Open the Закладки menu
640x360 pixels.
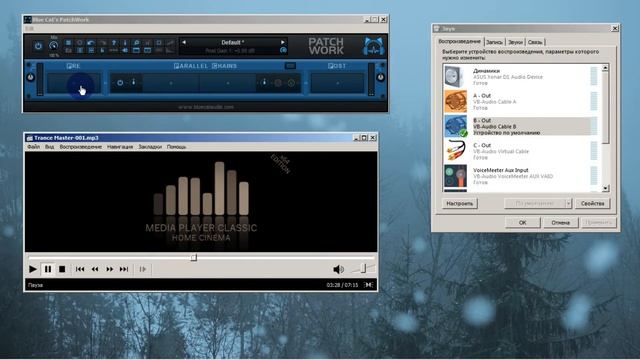click(150, 147)
